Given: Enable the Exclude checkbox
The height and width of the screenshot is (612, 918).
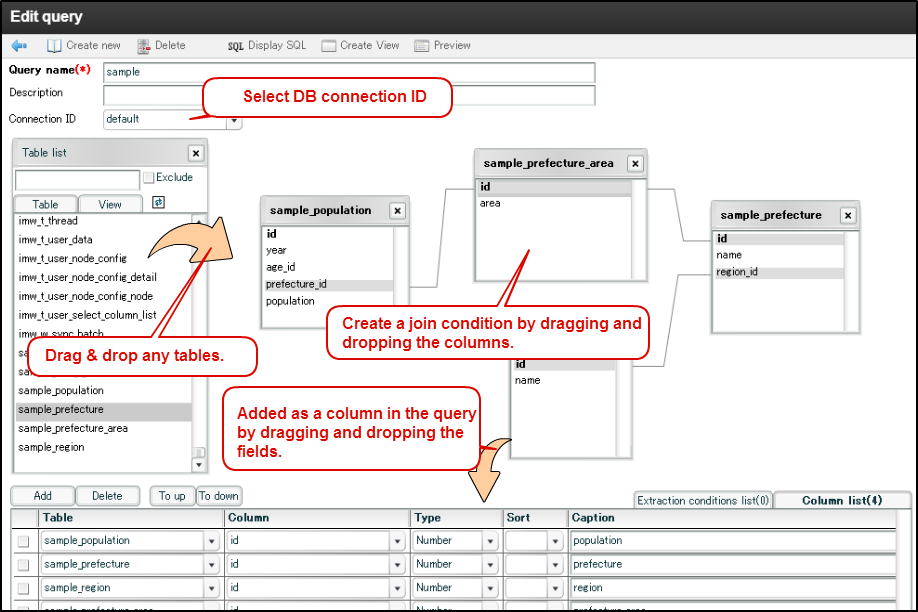Looking at the screenshot, I should tap(149, 178).
